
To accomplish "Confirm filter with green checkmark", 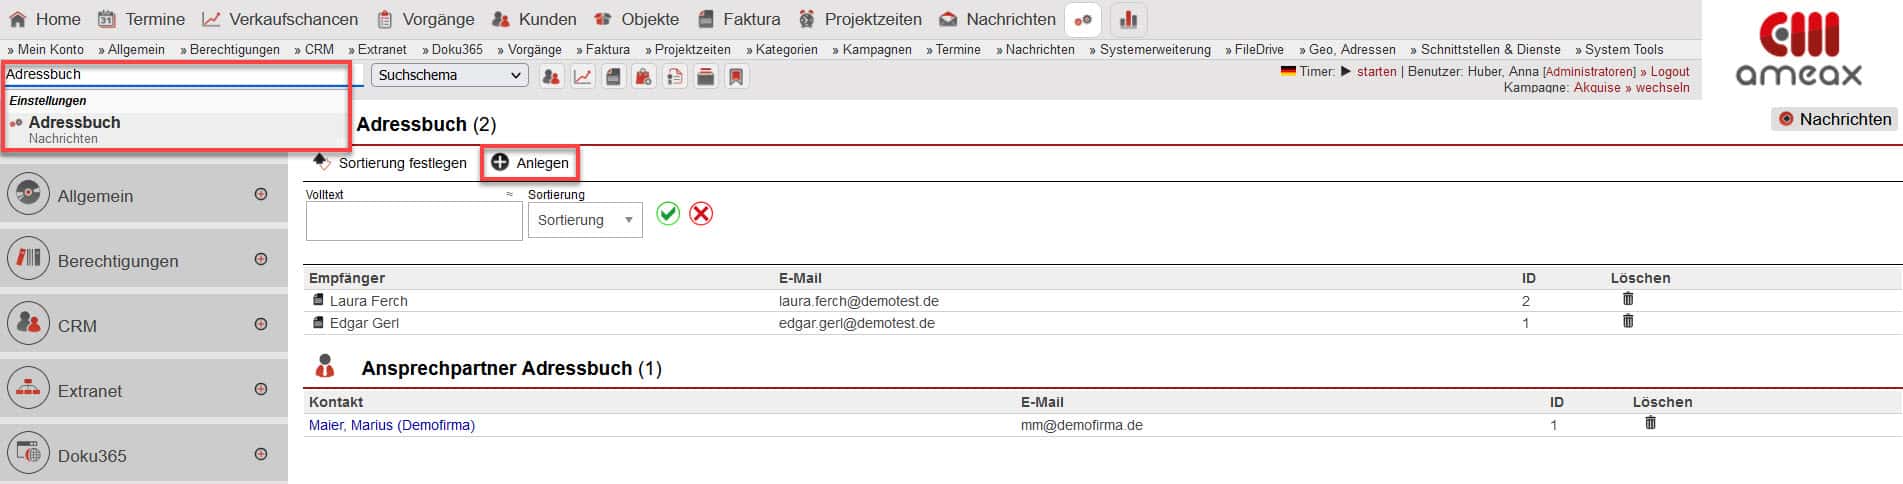I will click(x=668, y=213).
